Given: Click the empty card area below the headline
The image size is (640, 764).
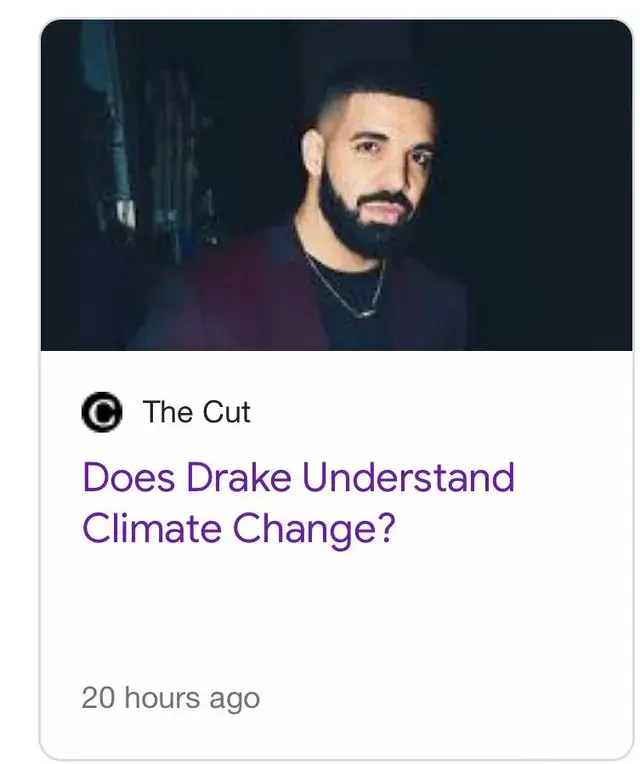Looking at the screenshot, I should [336, 616].
